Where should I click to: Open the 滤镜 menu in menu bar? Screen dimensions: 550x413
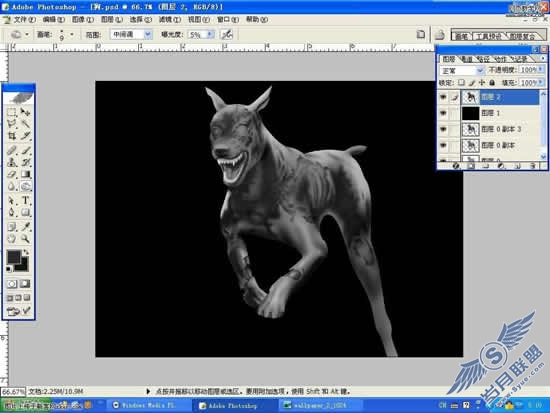(x=170, y=20)
